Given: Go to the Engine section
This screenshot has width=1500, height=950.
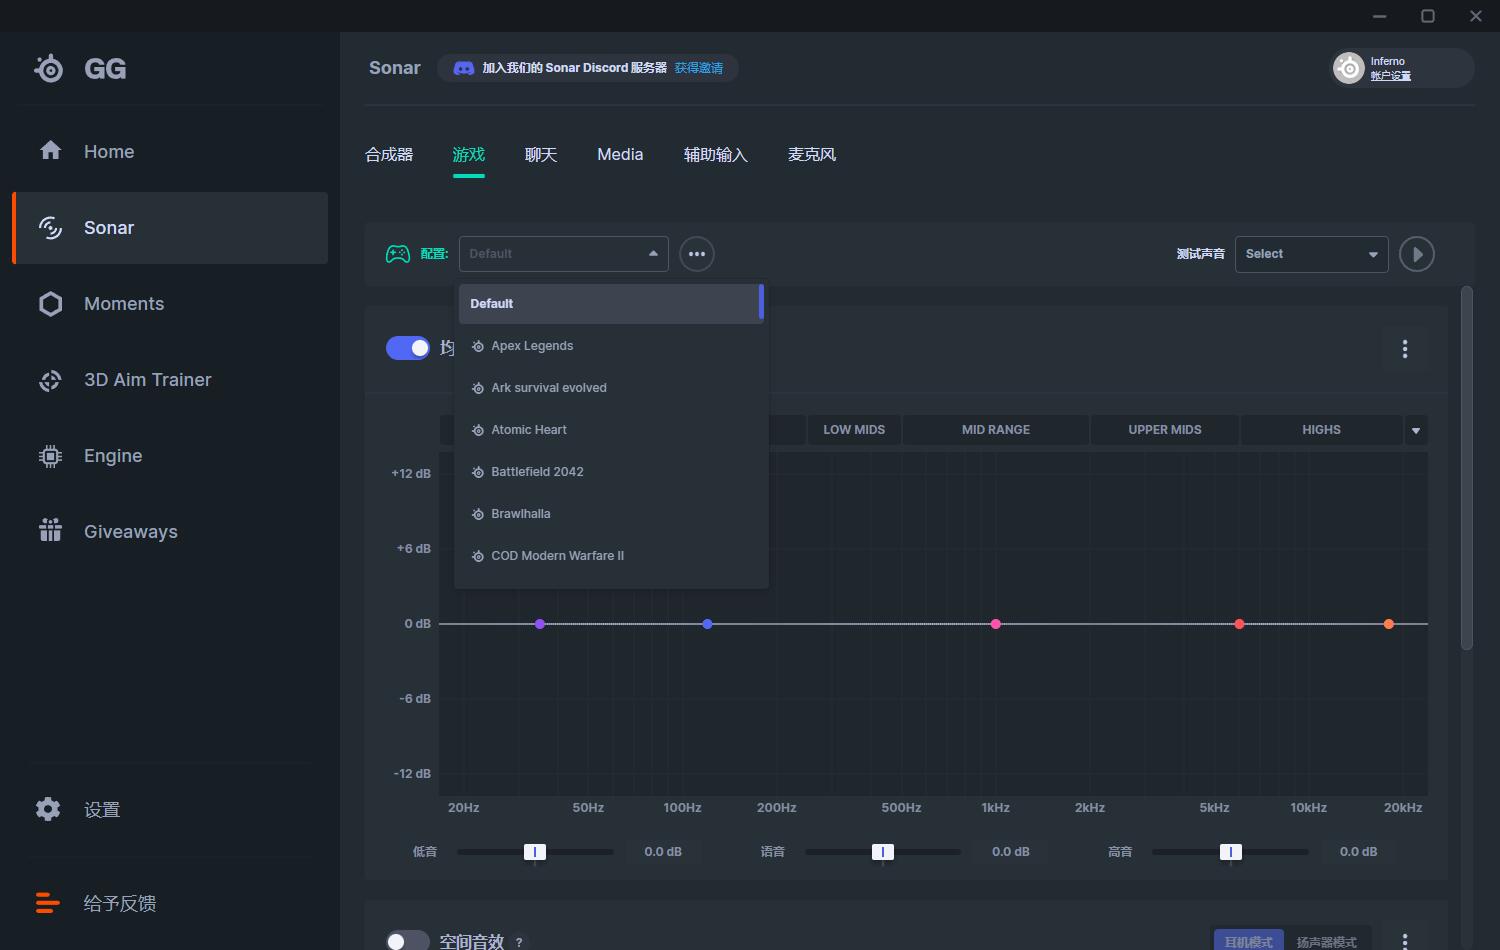Looking at the screenshot, I should 112,456.
